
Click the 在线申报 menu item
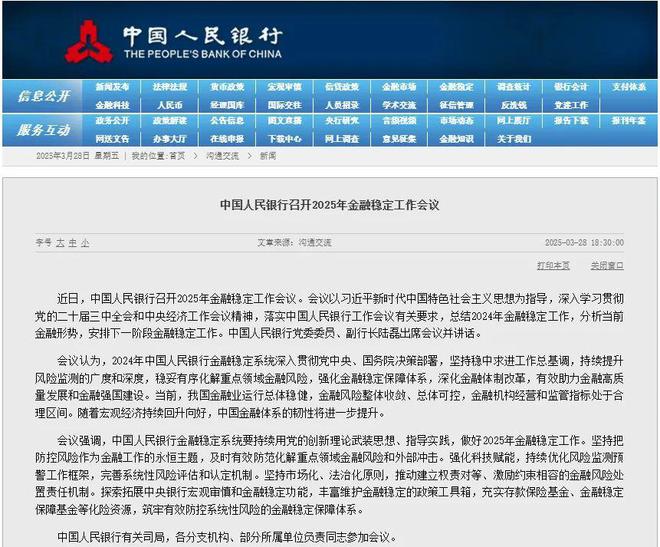(x=227, y=139)
